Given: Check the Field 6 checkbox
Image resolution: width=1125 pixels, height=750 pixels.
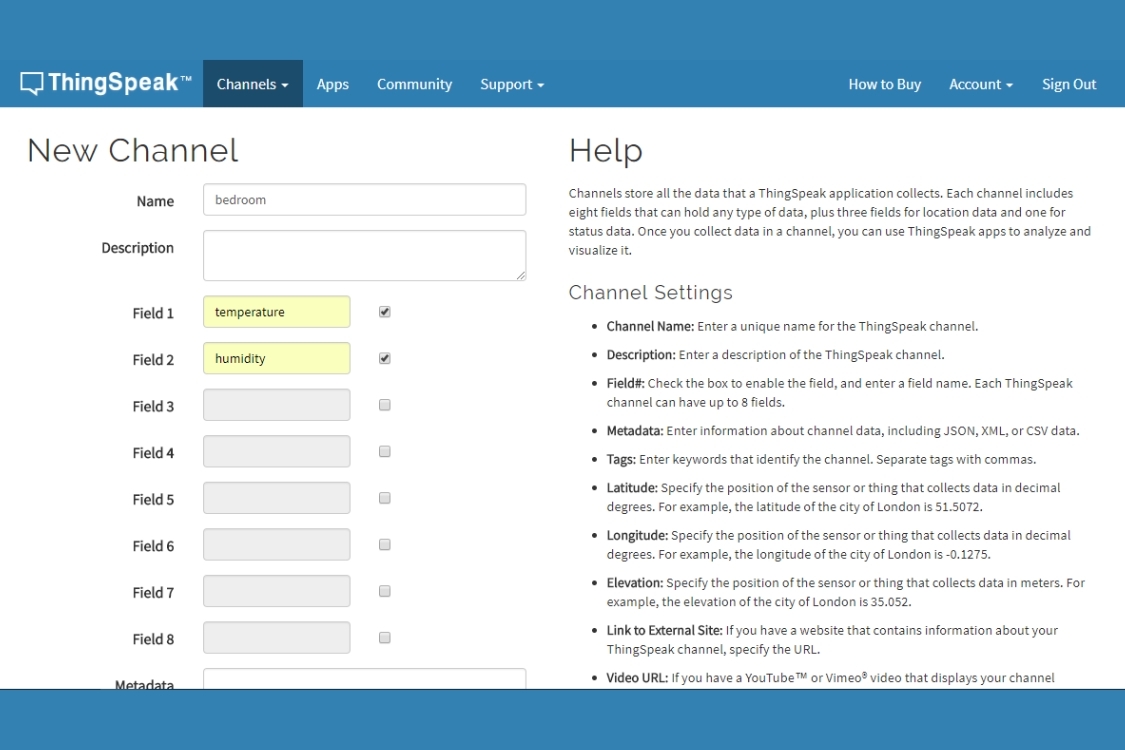Looking at the screenshot, I should click(x=385, y=545).
